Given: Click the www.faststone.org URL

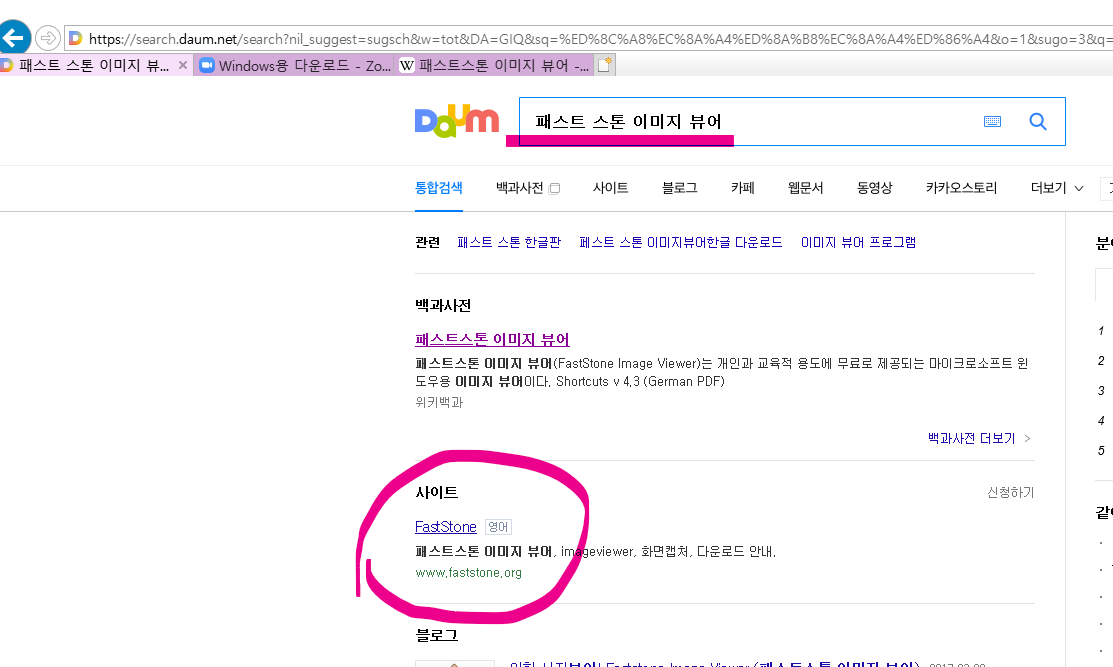Looking at the screenshot, I should click(x=468, y=573).
